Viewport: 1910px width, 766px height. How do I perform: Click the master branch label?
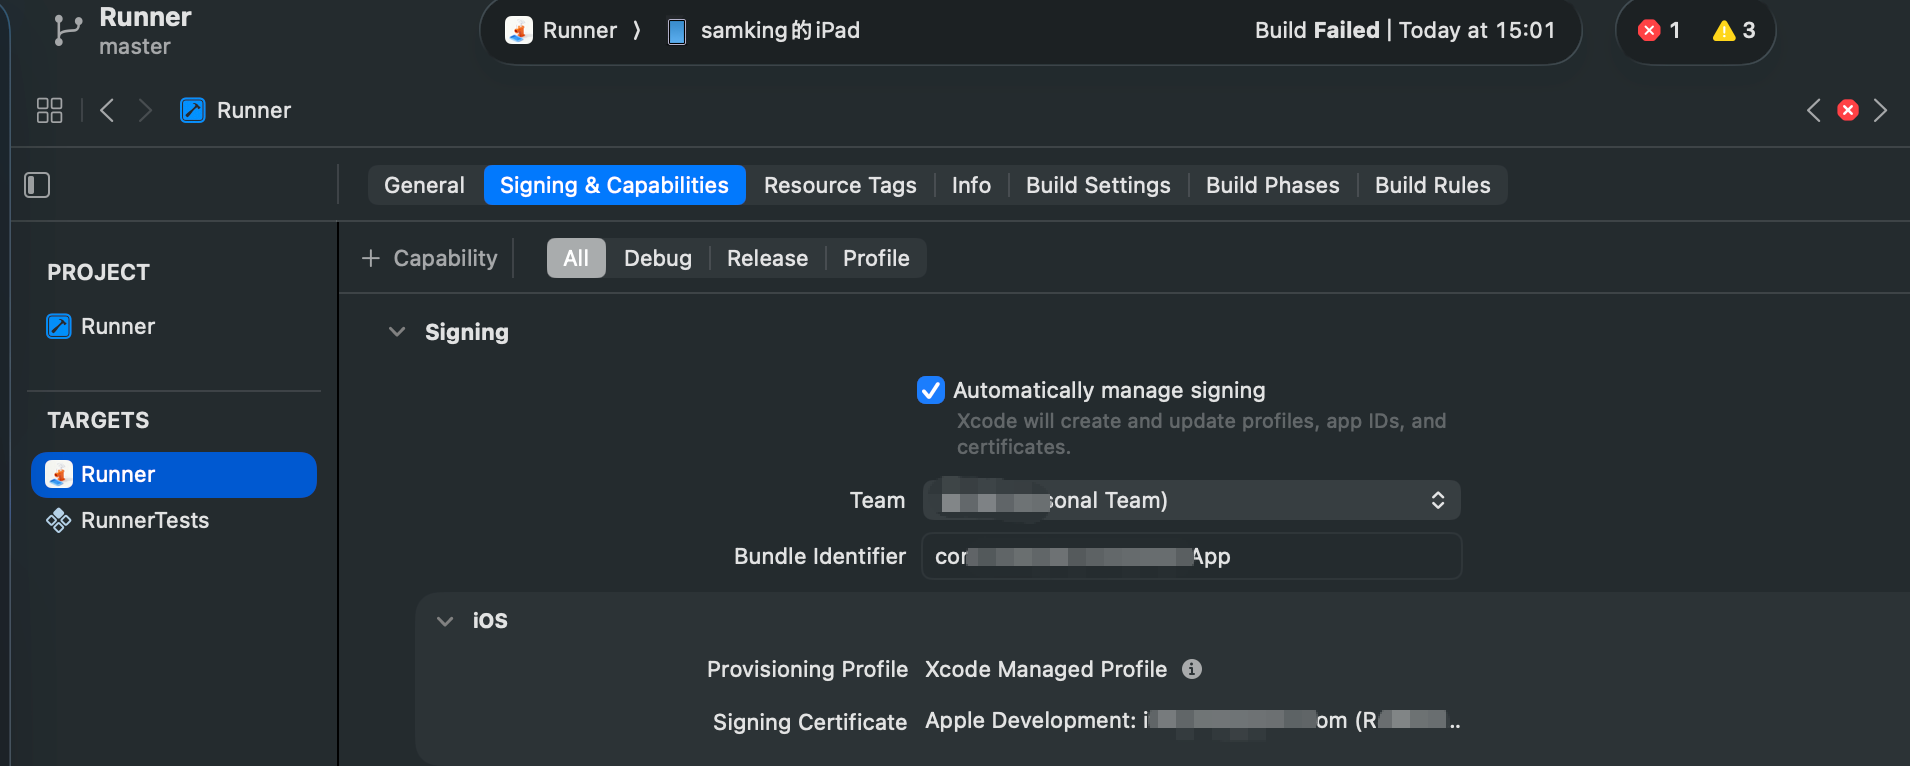pos(135,47)
